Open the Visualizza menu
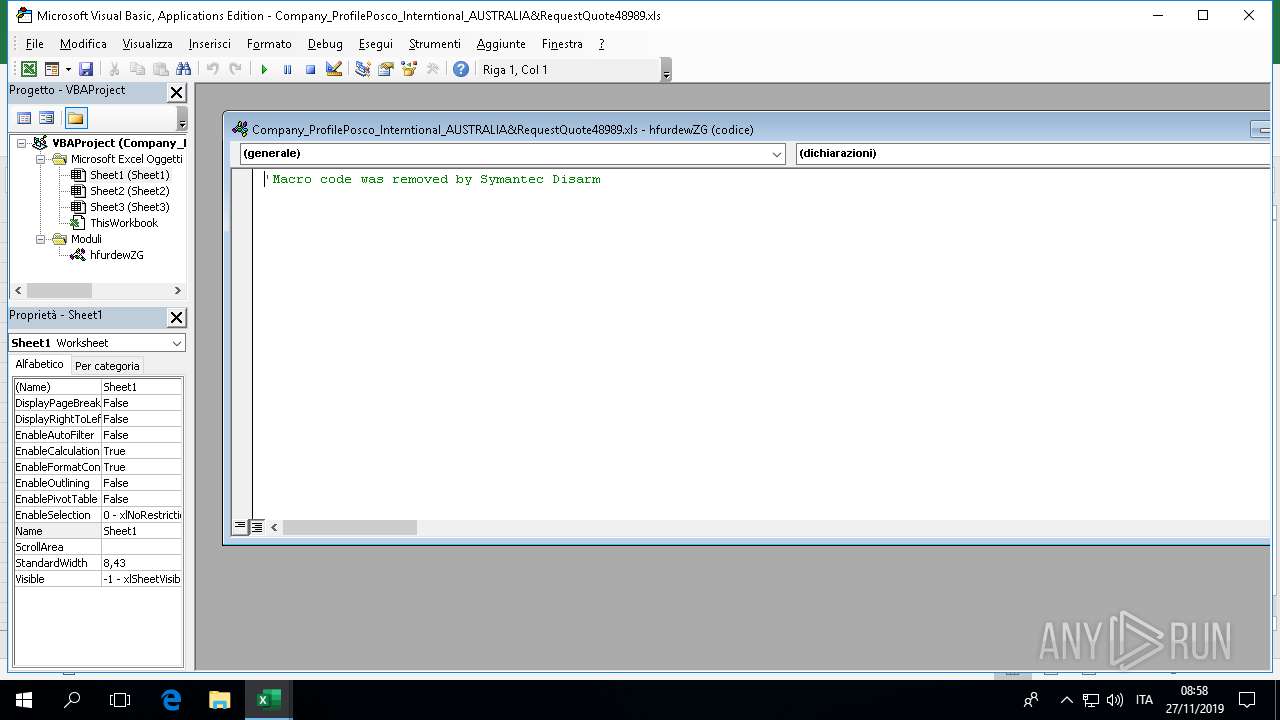1280x720 pixels. coord(147,44)
